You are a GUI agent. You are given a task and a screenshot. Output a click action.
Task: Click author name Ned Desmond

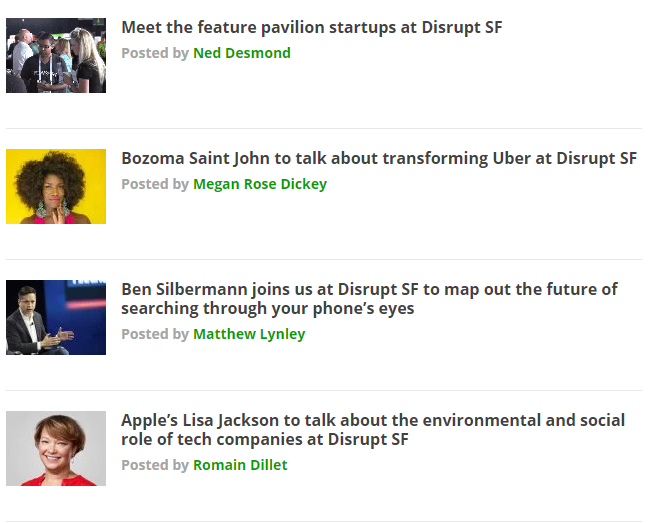click(x=242, y=53)
